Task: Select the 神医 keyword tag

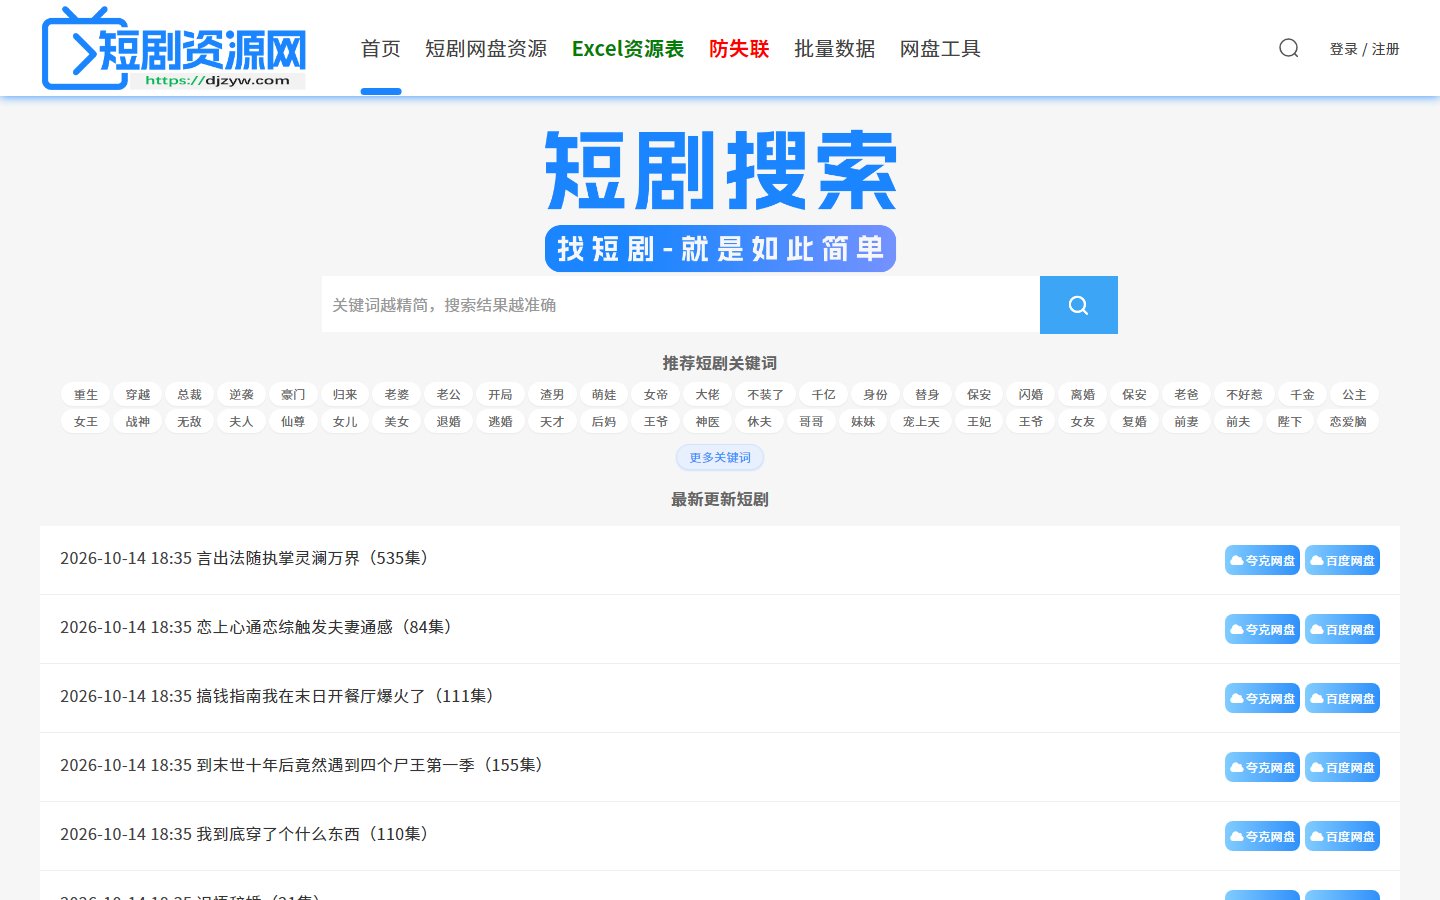Action: 708,422
